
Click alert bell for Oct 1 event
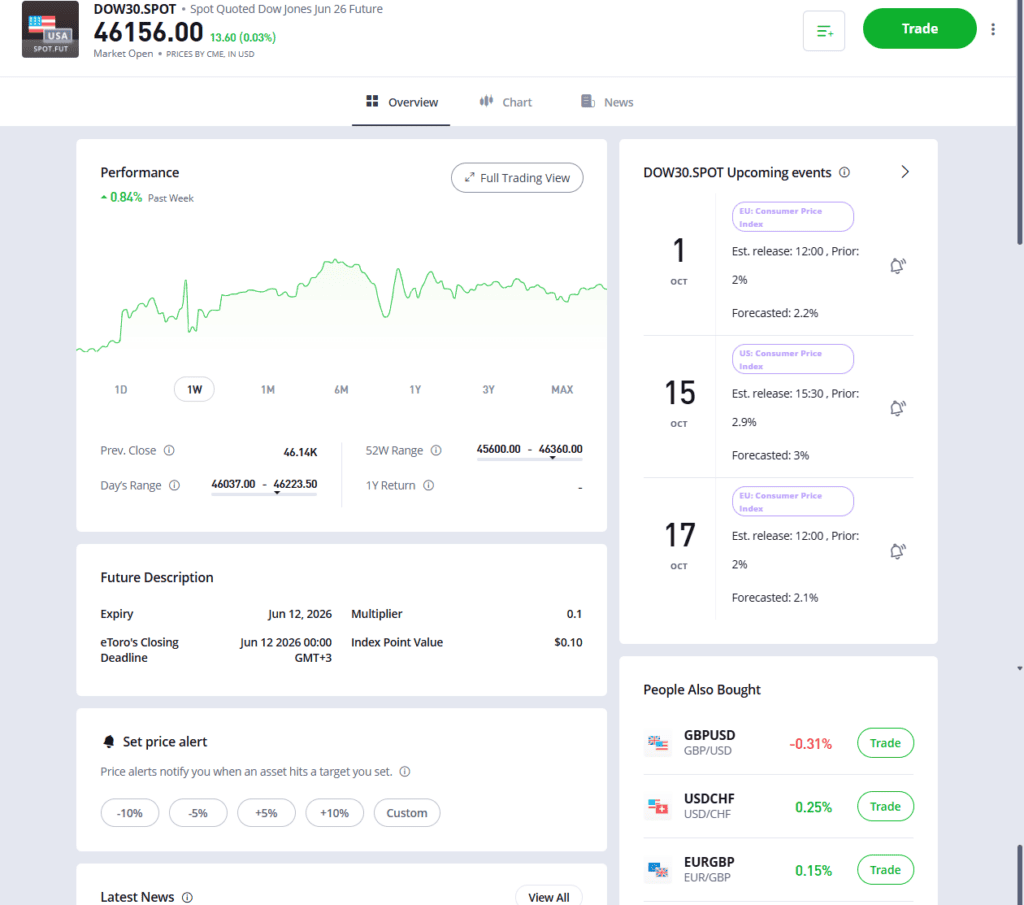click(x=897, y=266)
